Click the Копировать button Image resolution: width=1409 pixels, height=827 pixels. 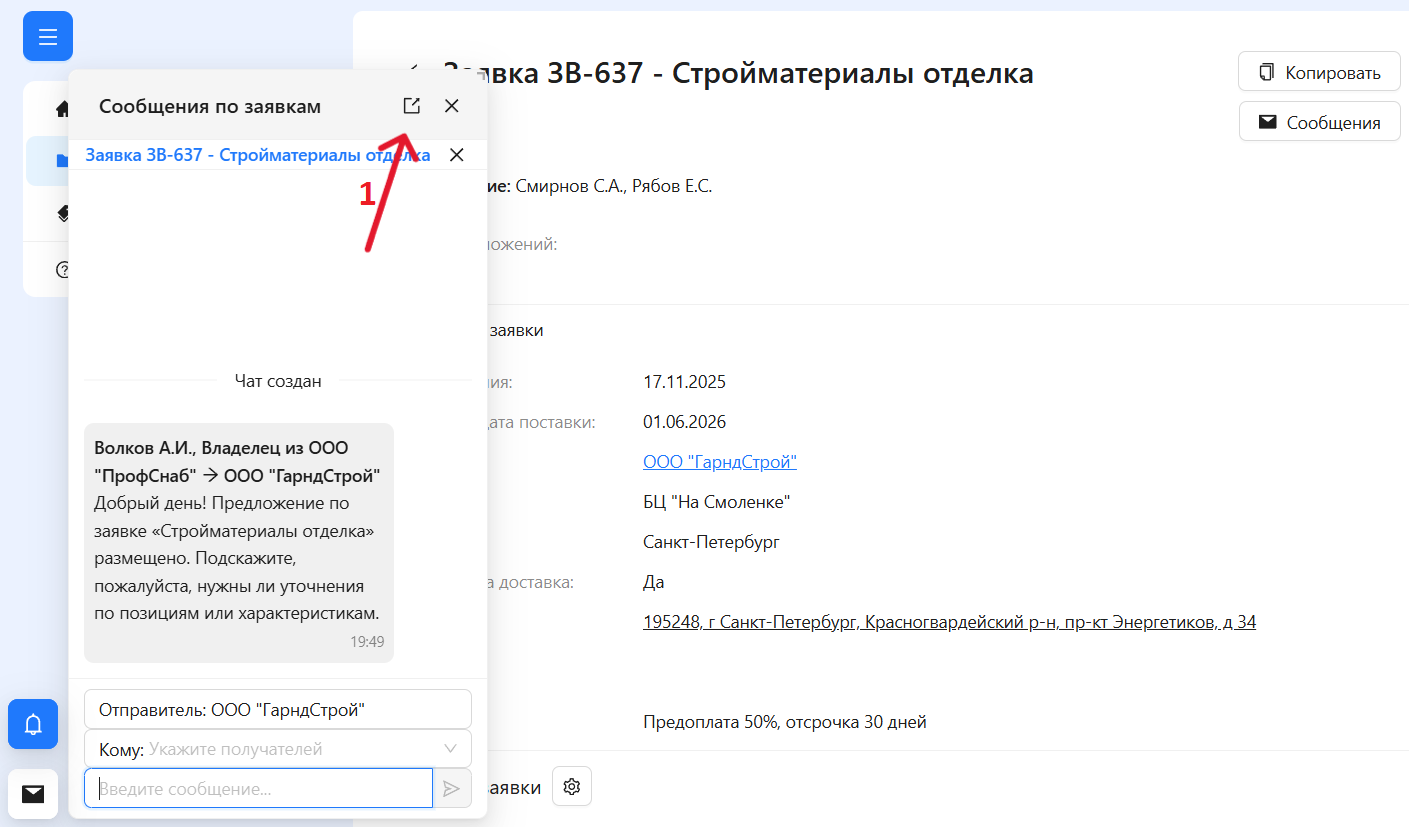coord(1318,71)
